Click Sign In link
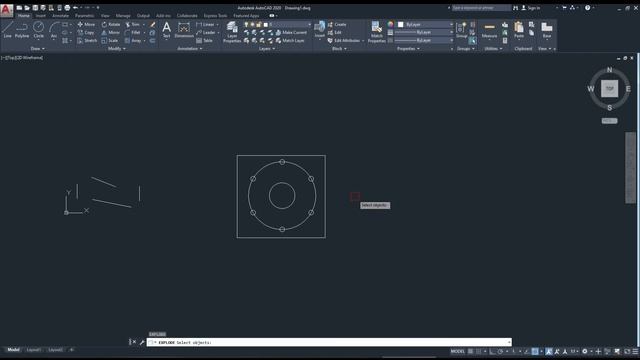Image resolution: width=640 pixels, height=360 pixels. coord(530,8)
